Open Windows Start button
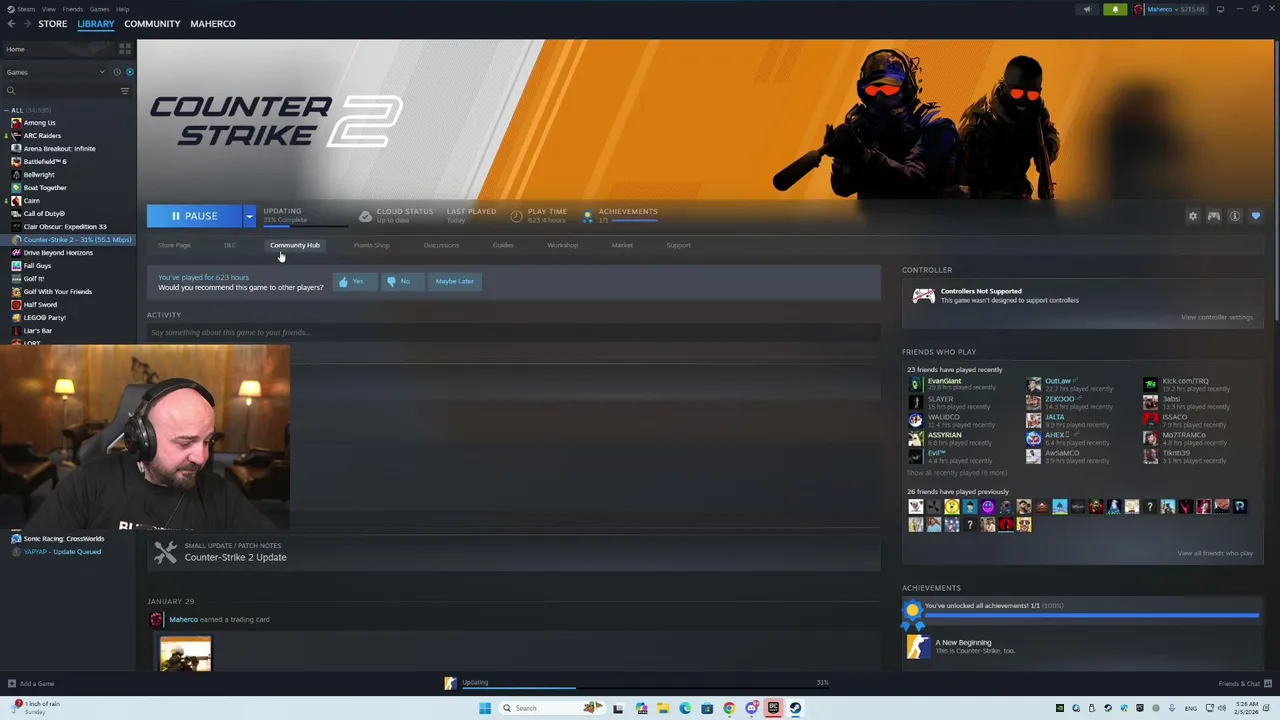This screenshot has width=1280, height=720. [x=485, y=708]
